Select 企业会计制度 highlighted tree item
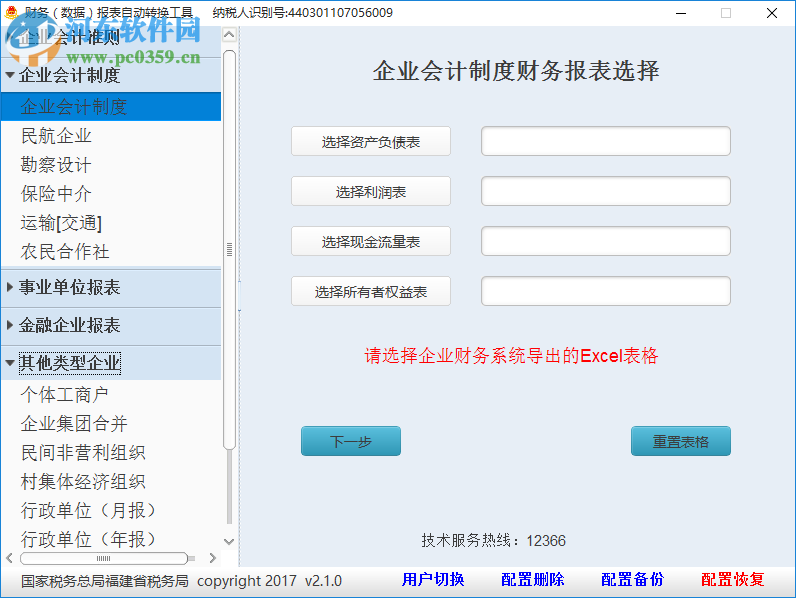 (111, 107)
